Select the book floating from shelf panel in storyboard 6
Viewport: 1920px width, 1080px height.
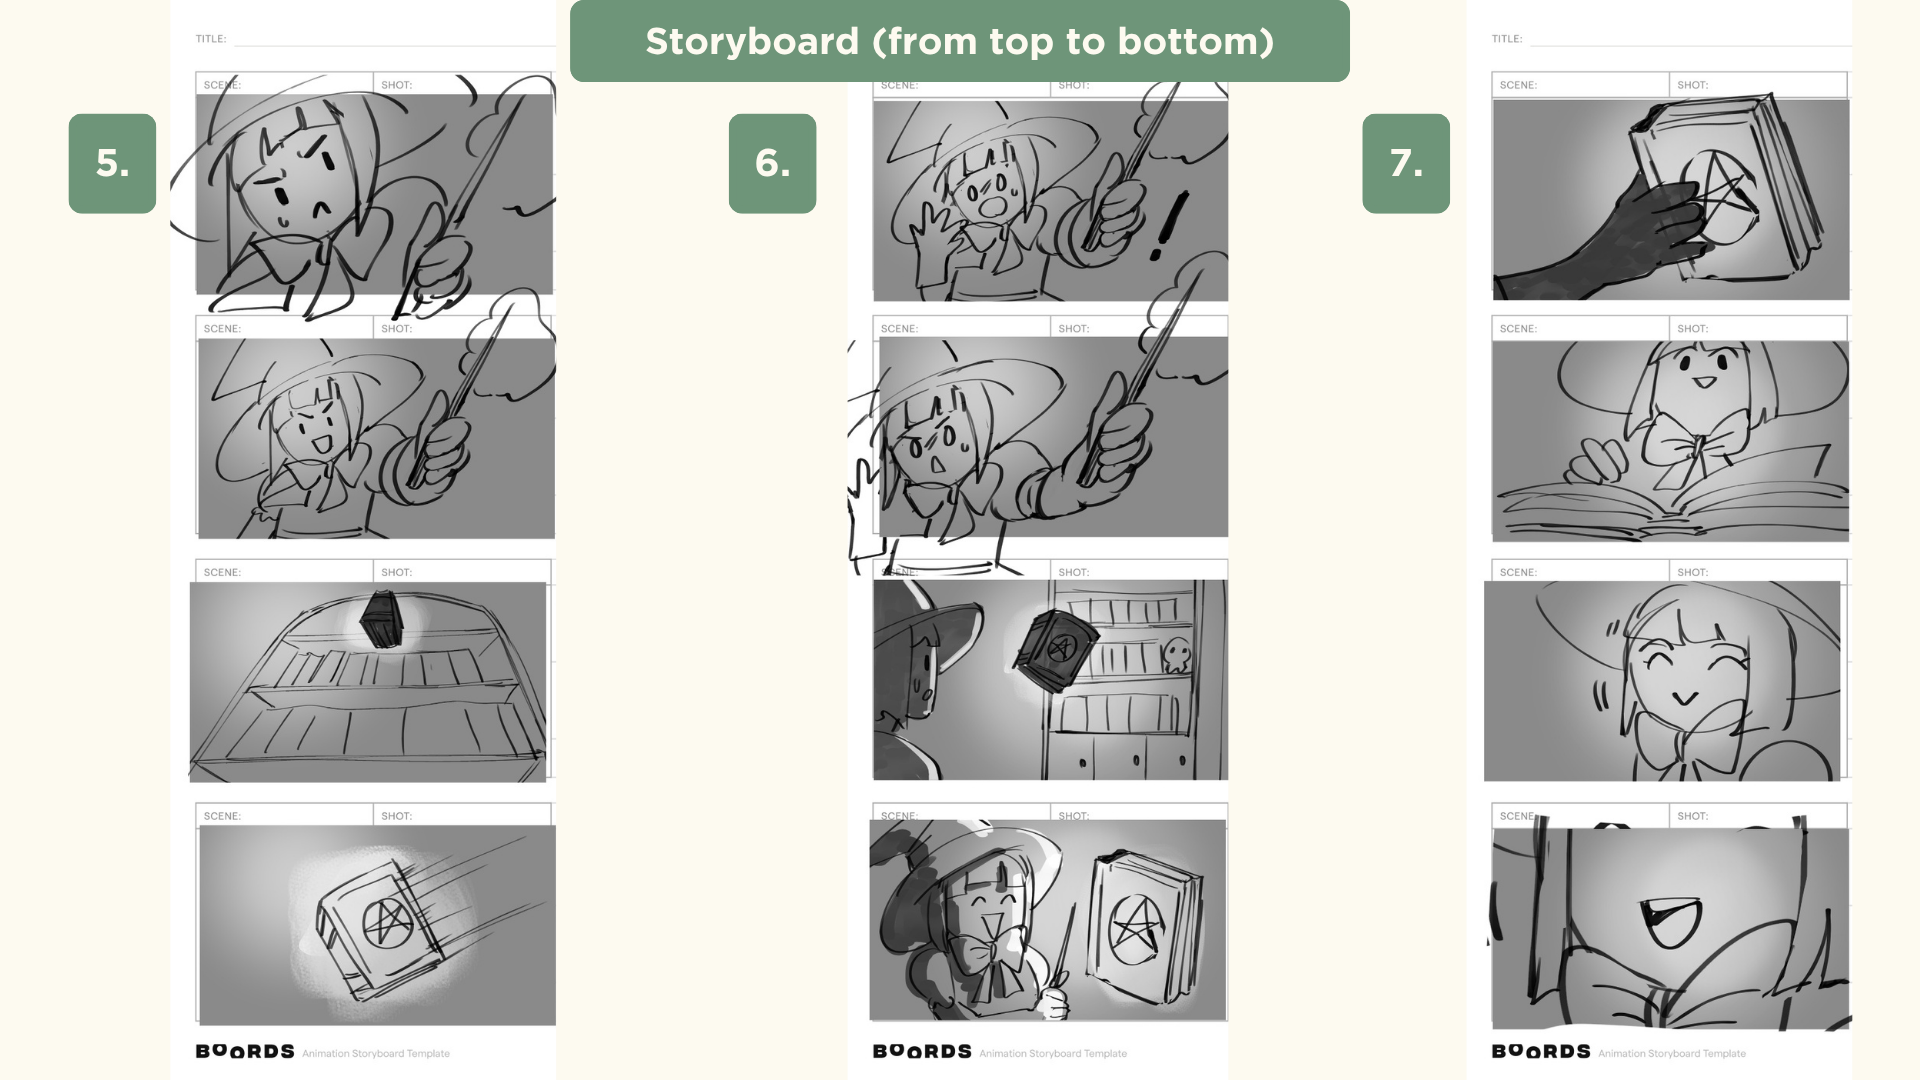[x=1050, y=680]
